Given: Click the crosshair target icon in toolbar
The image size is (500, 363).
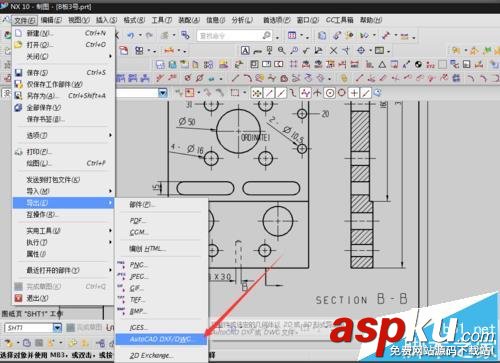Looking at the screenshot, I should [361, 51].
